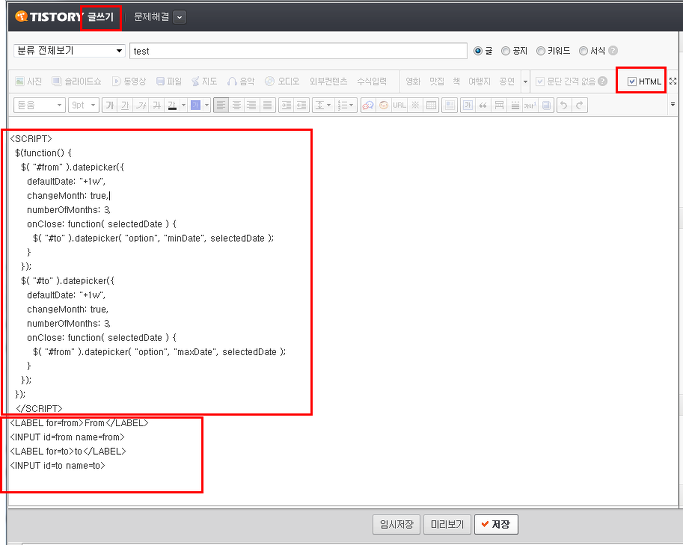The width and height of the screenshot is (683, 545).
Task: Insert a special character
Action: pos(415,105)
